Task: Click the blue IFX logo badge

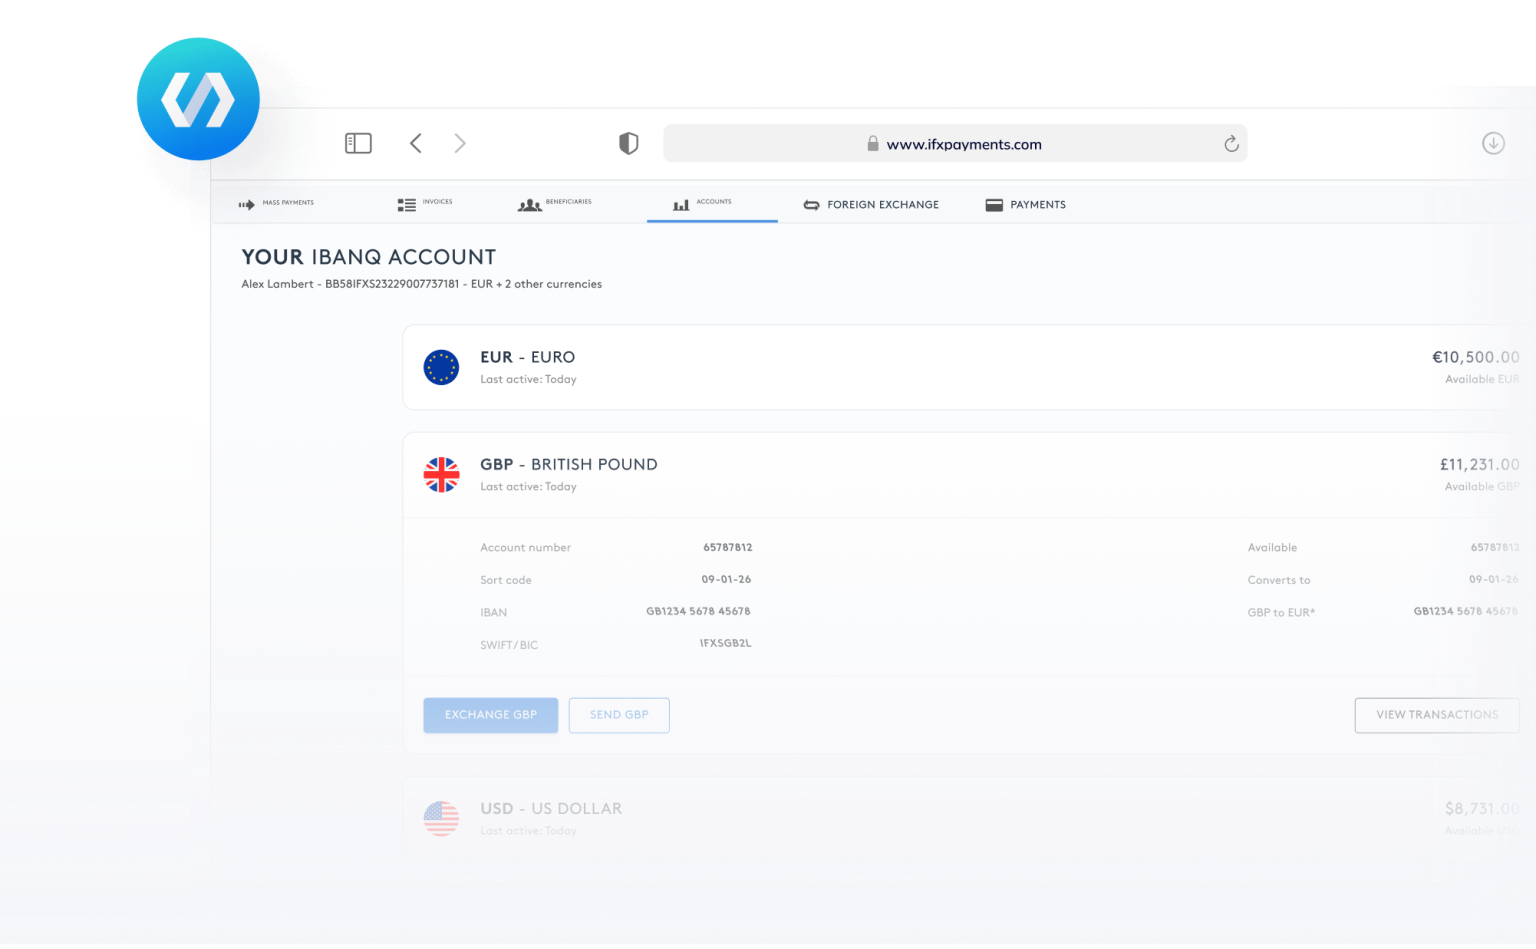Action: 198,99
